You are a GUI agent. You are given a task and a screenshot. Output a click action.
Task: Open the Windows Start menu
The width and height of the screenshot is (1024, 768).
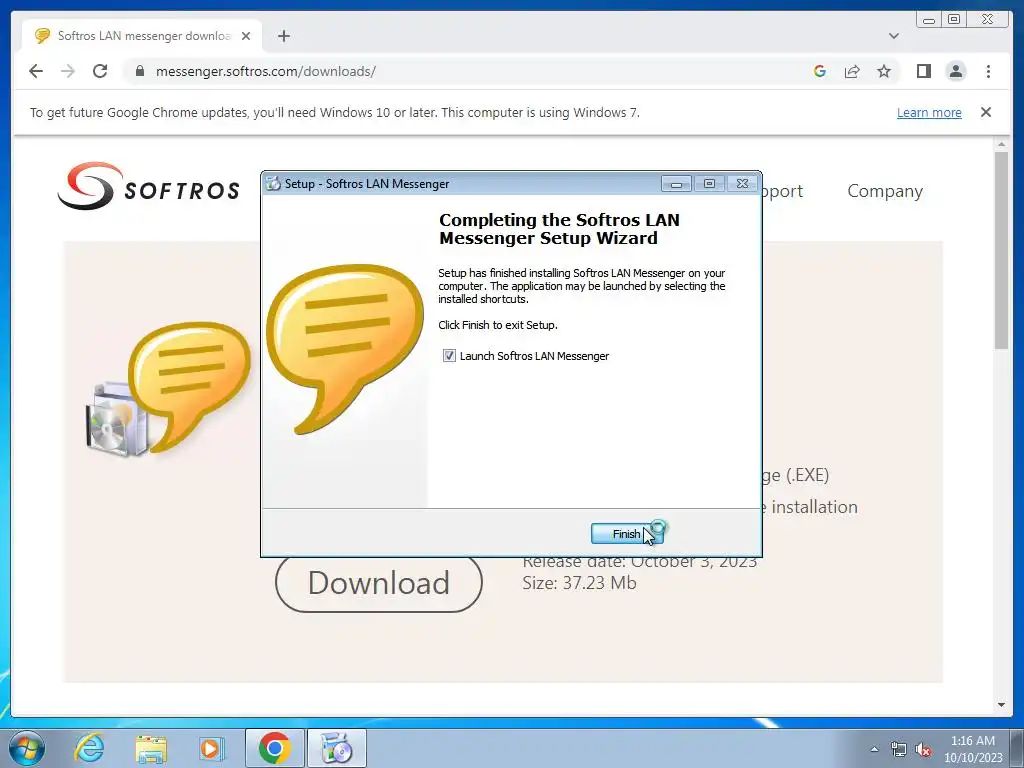[x=27, y=748]
